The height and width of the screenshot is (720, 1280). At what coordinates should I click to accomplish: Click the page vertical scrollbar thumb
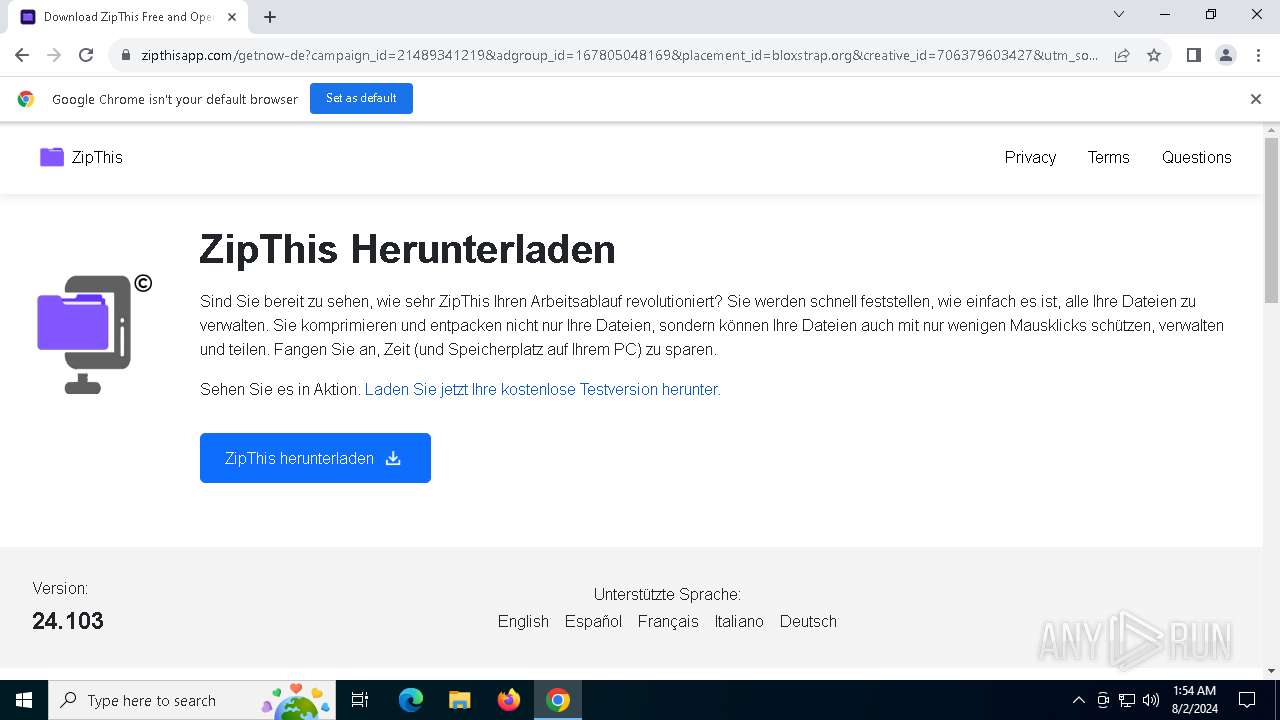coord(1271,220)
